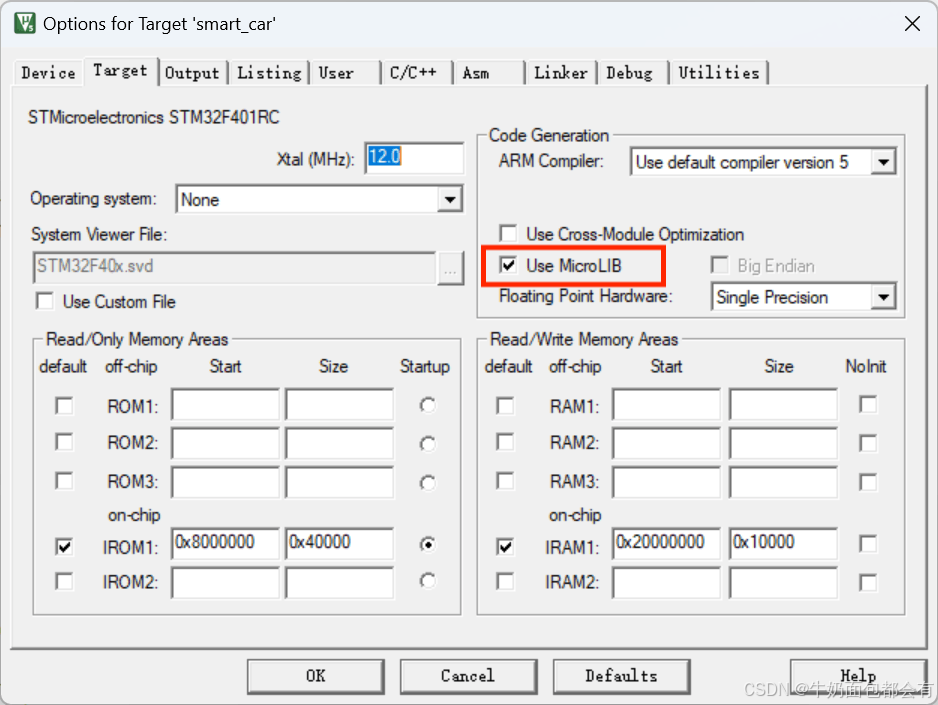
Task: Check the IROM2 default checkbox
Action: tap(64, 581)
